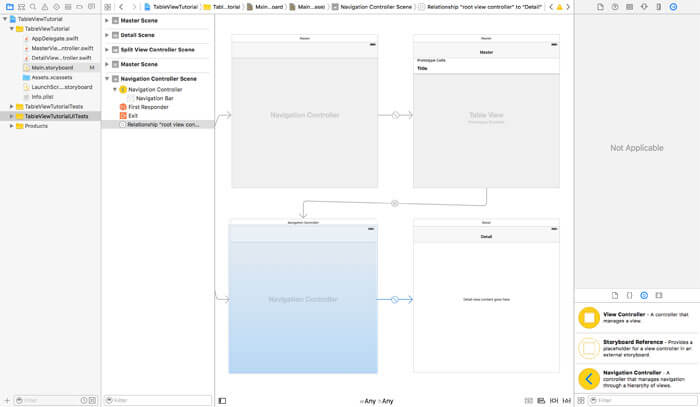Show the Quick Help inspector
Viewport: 700px width, 407px height.
click(615, 7)
